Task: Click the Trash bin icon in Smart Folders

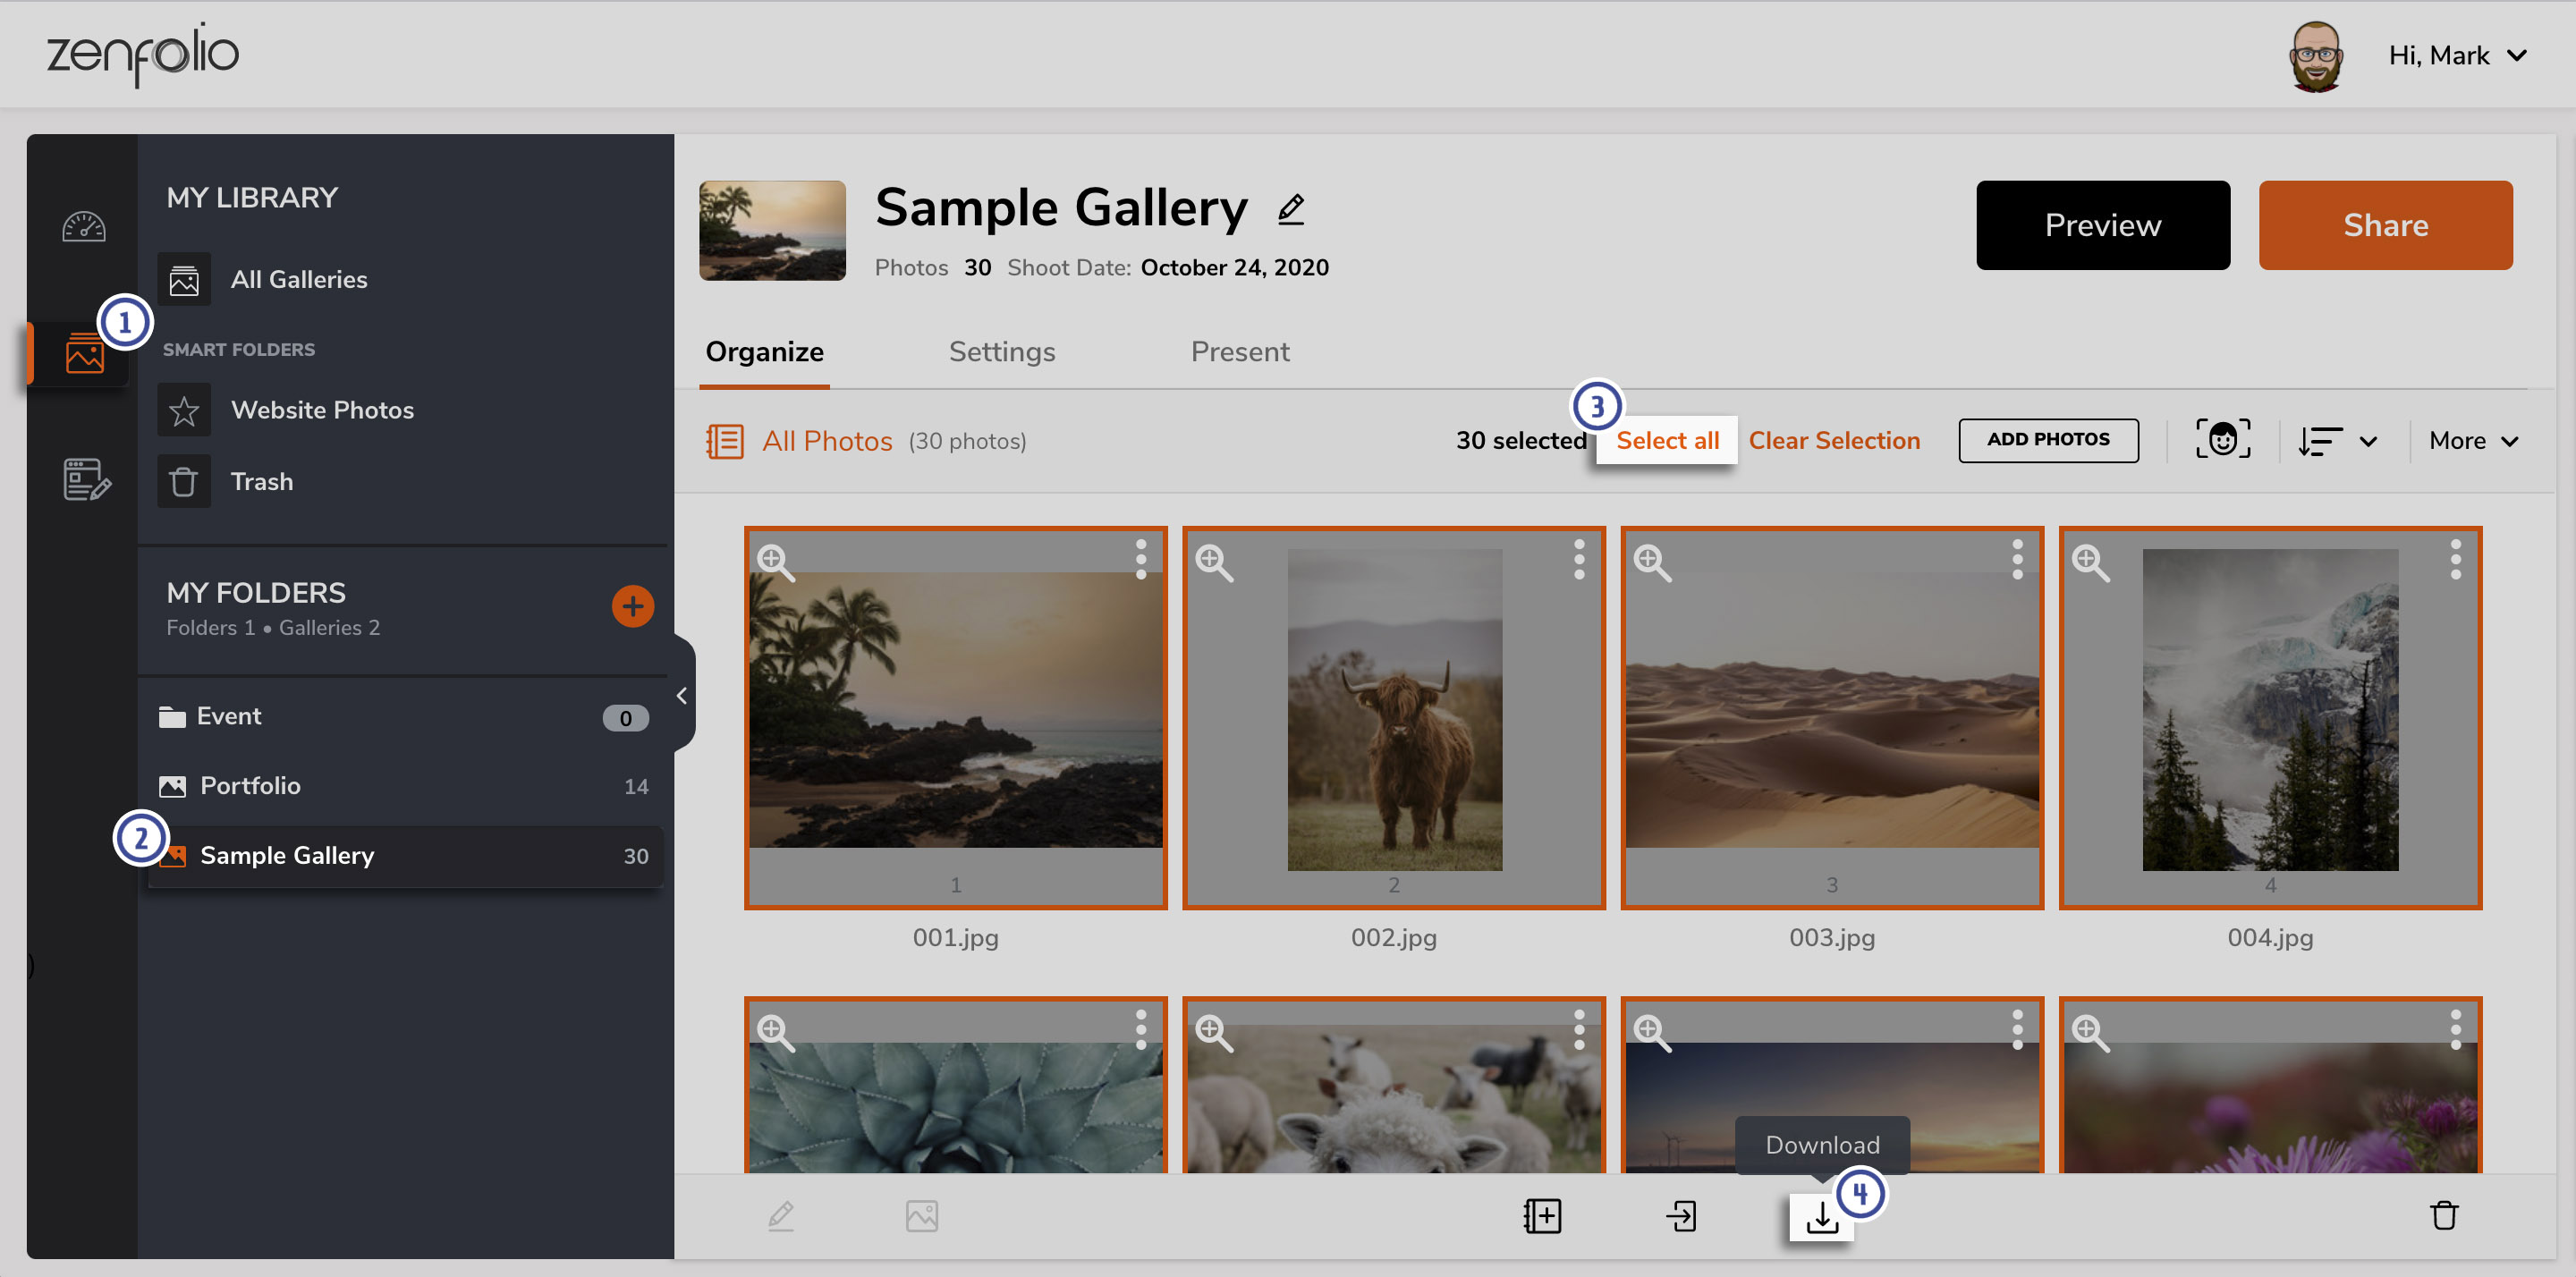Action: click(x=184, y=482)
